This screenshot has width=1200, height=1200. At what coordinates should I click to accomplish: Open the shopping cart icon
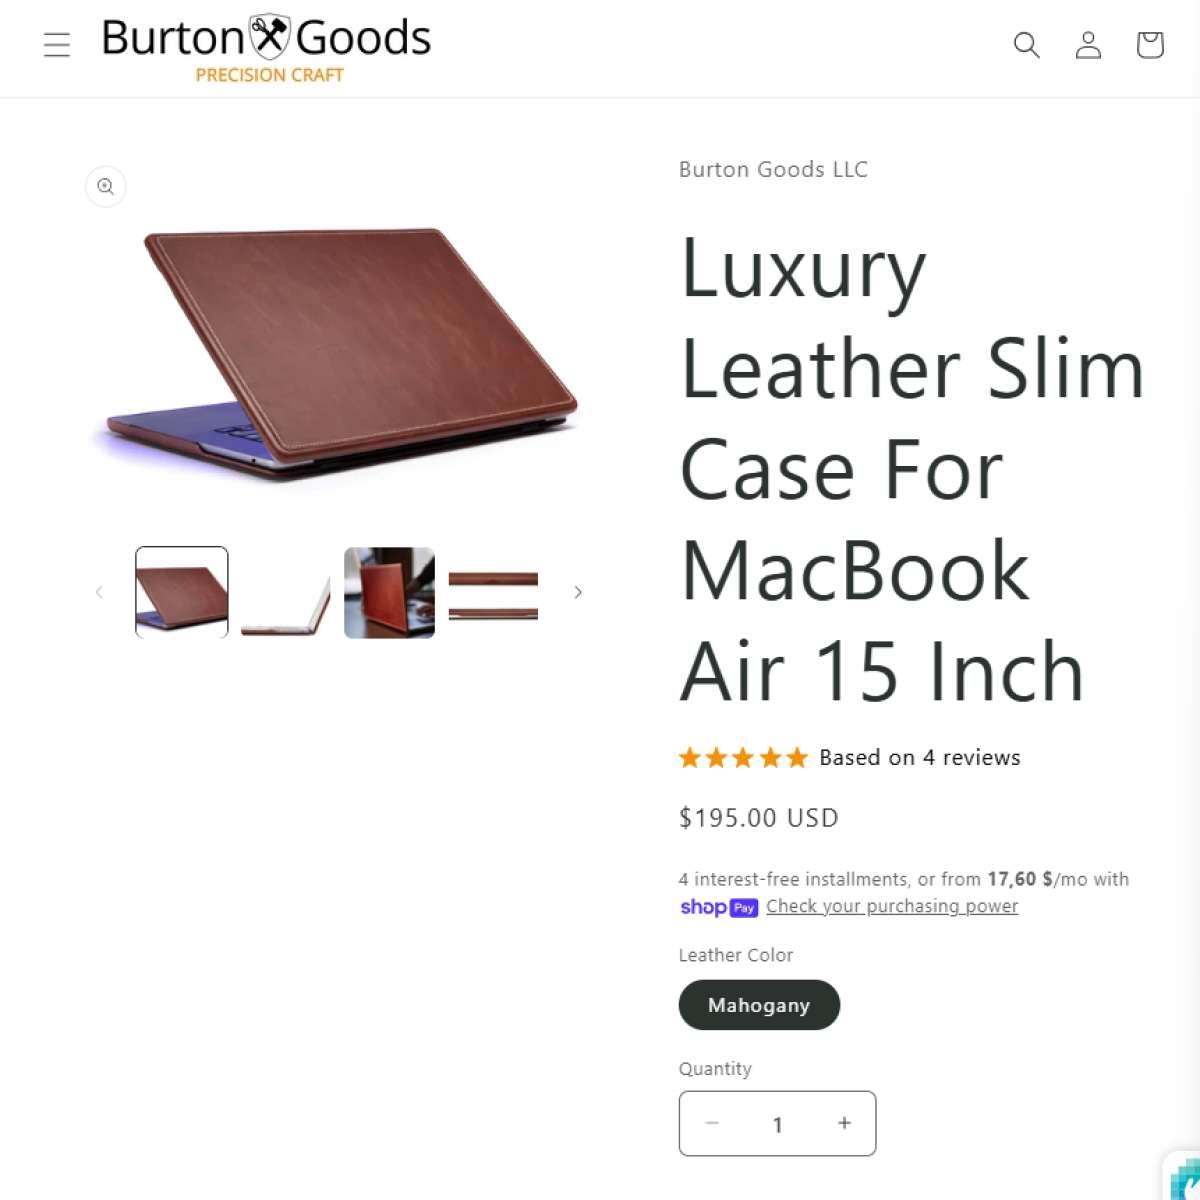point(1150,45)
